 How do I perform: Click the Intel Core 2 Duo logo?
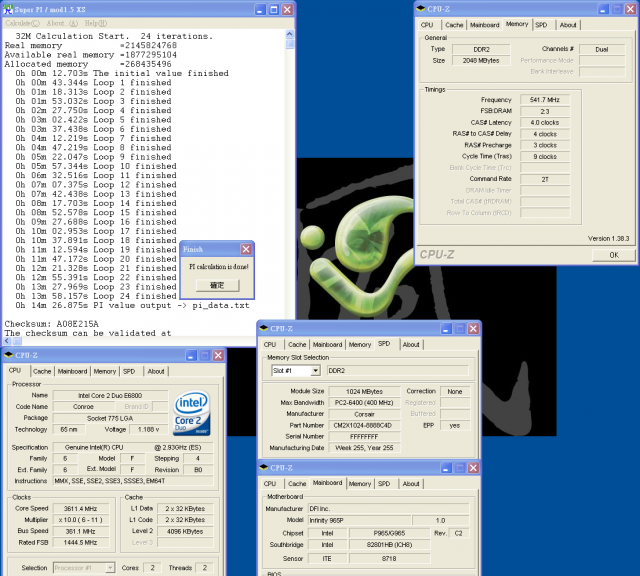coord(192,413)
